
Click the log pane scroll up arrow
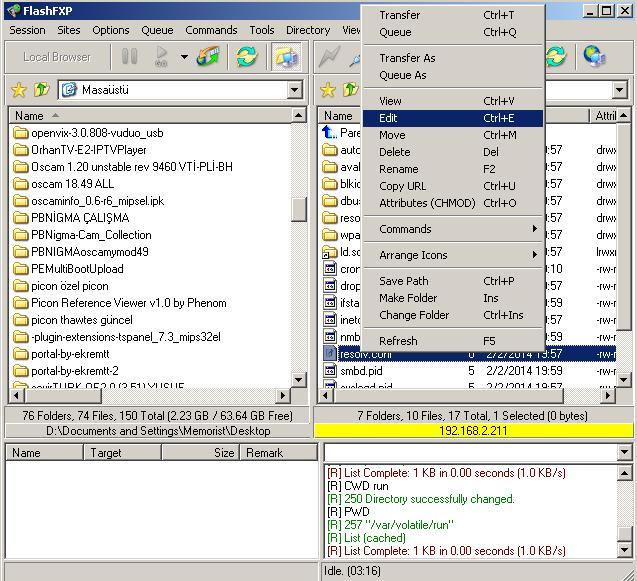pyautogui.click(x=624, y=473)
